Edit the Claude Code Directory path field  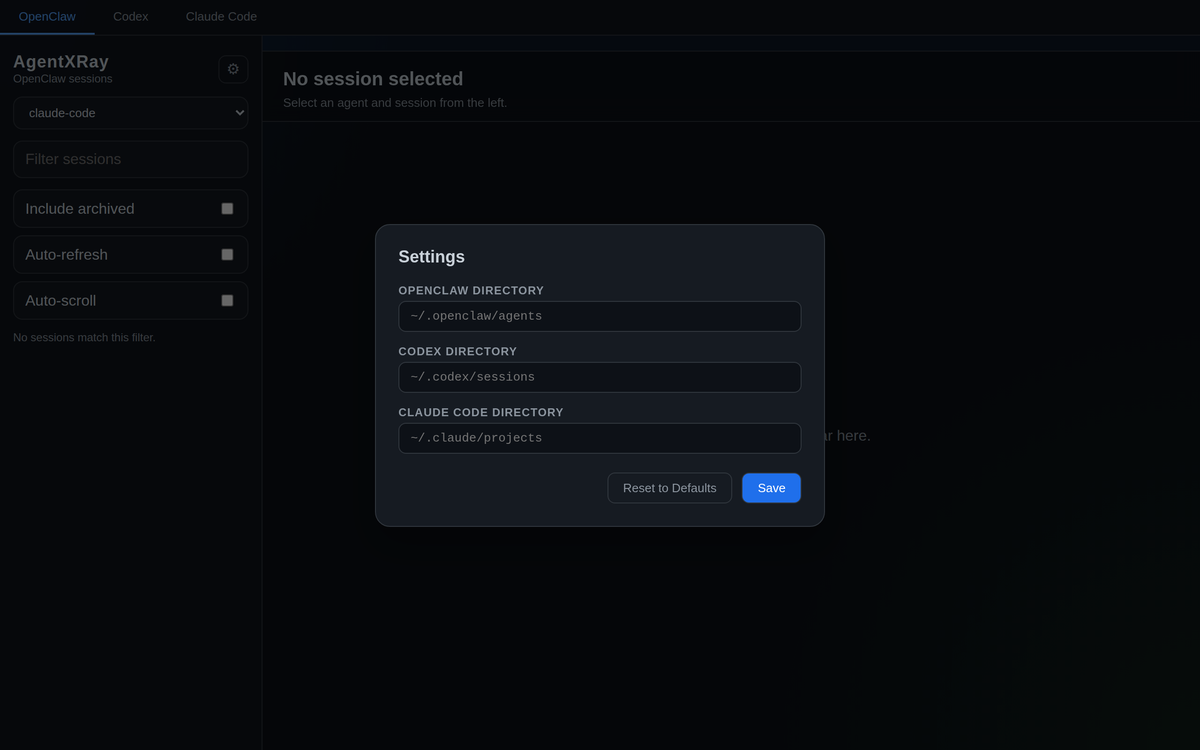[600, 438]
